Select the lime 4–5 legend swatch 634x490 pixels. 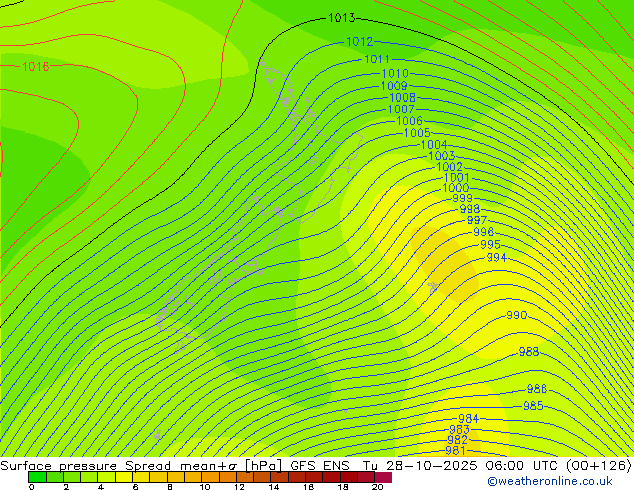pyautogui.click(x=107, y=477)
